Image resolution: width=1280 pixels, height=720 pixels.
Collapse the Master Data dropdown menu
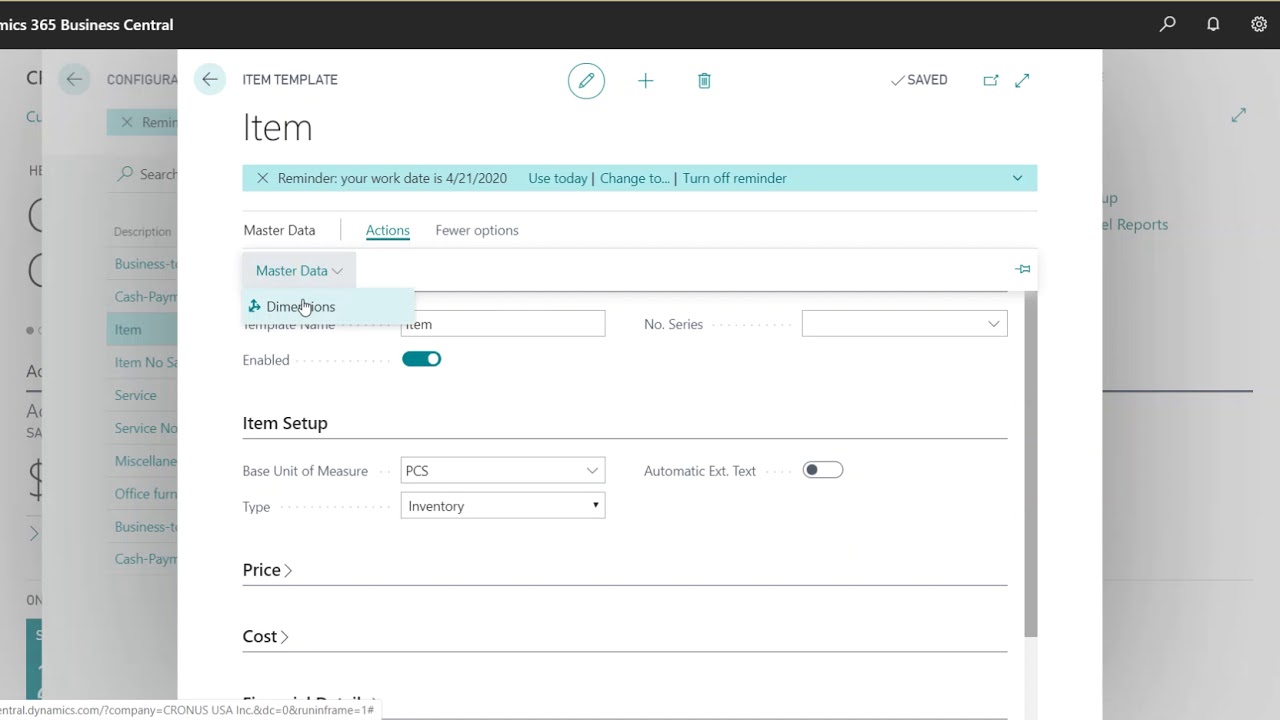click(x=299, y=271)
